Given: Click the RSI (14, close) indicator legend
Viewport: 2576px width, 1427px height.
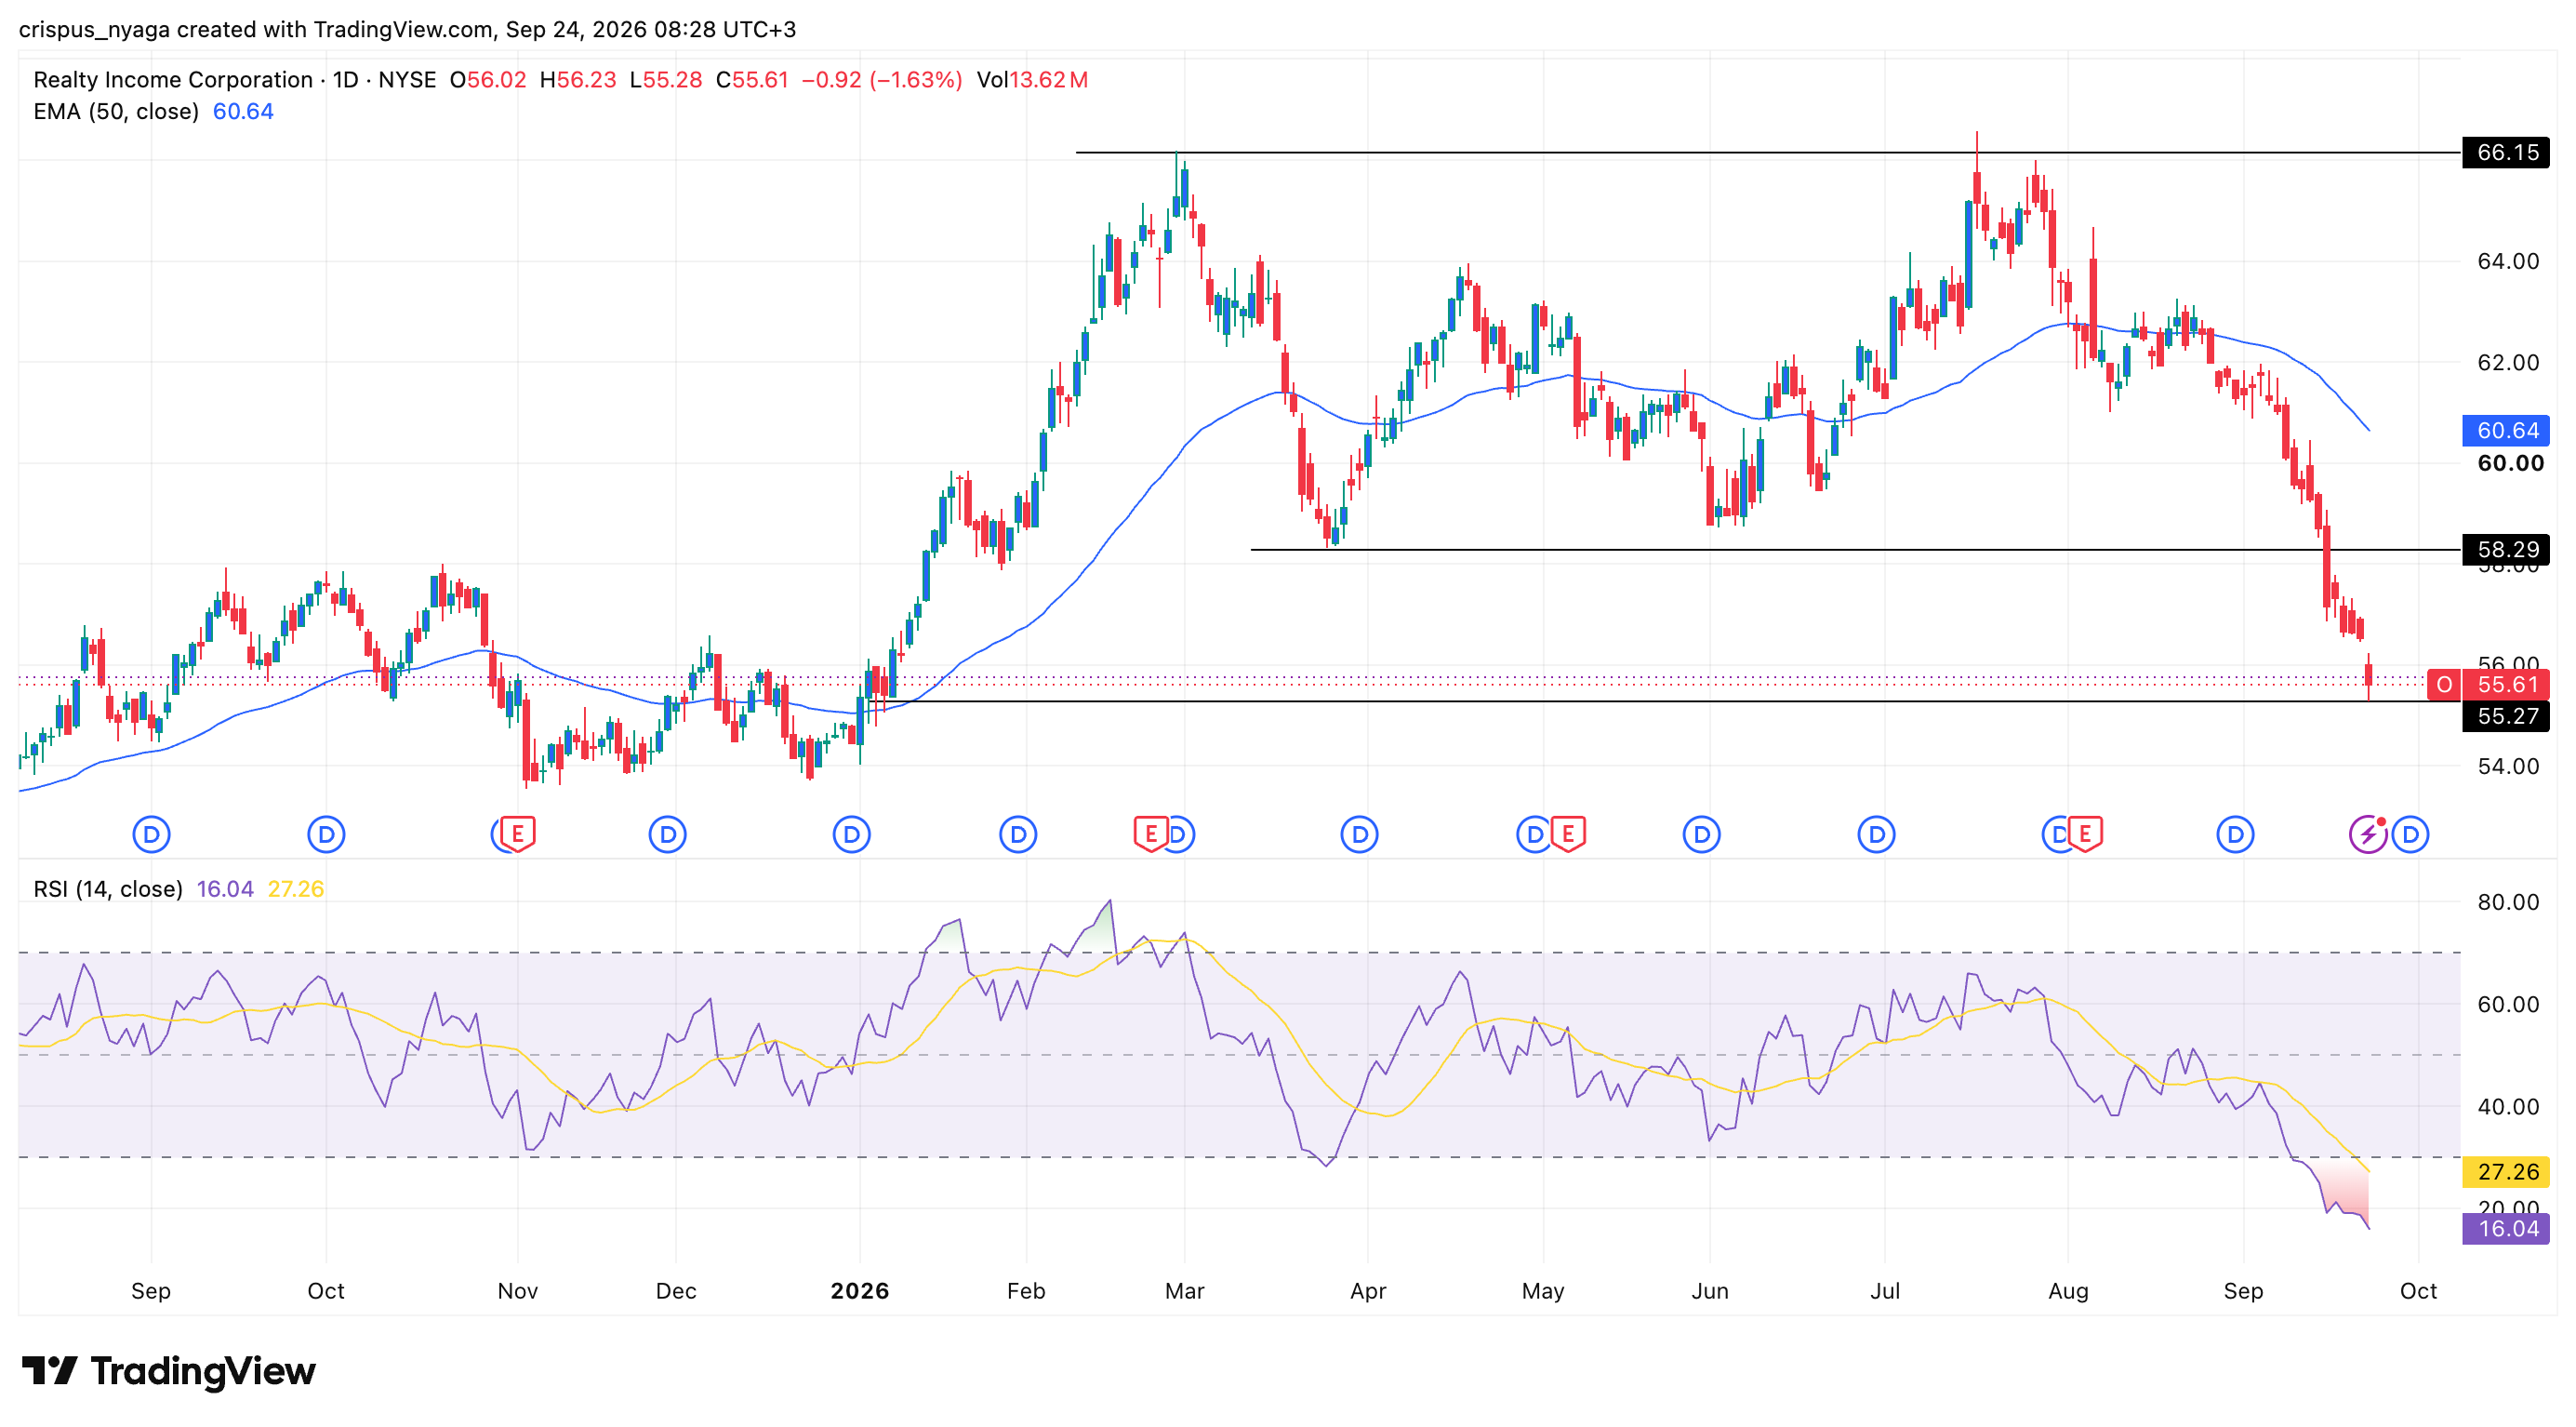Looking at the screenshot, I should coord(108,889).
